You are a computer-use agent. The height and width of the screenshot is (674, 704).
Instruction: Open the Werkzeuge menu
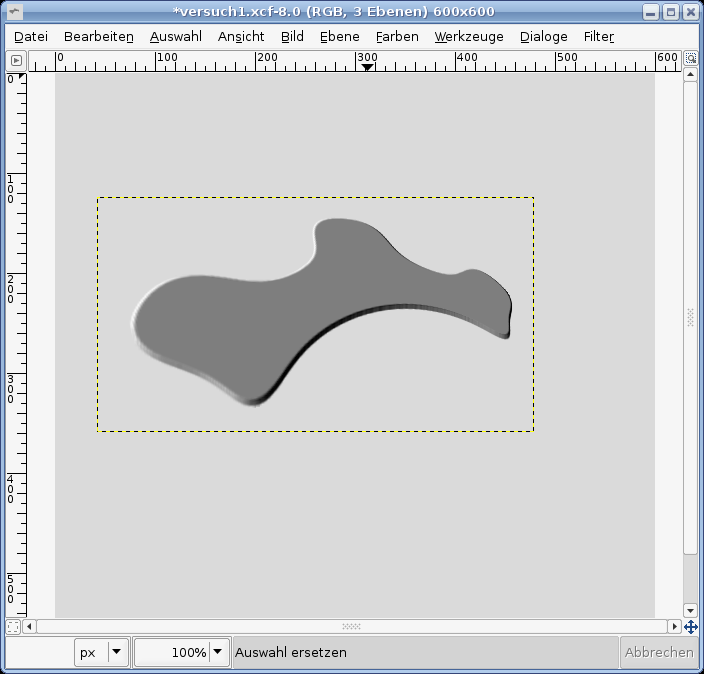click(469, 36)
